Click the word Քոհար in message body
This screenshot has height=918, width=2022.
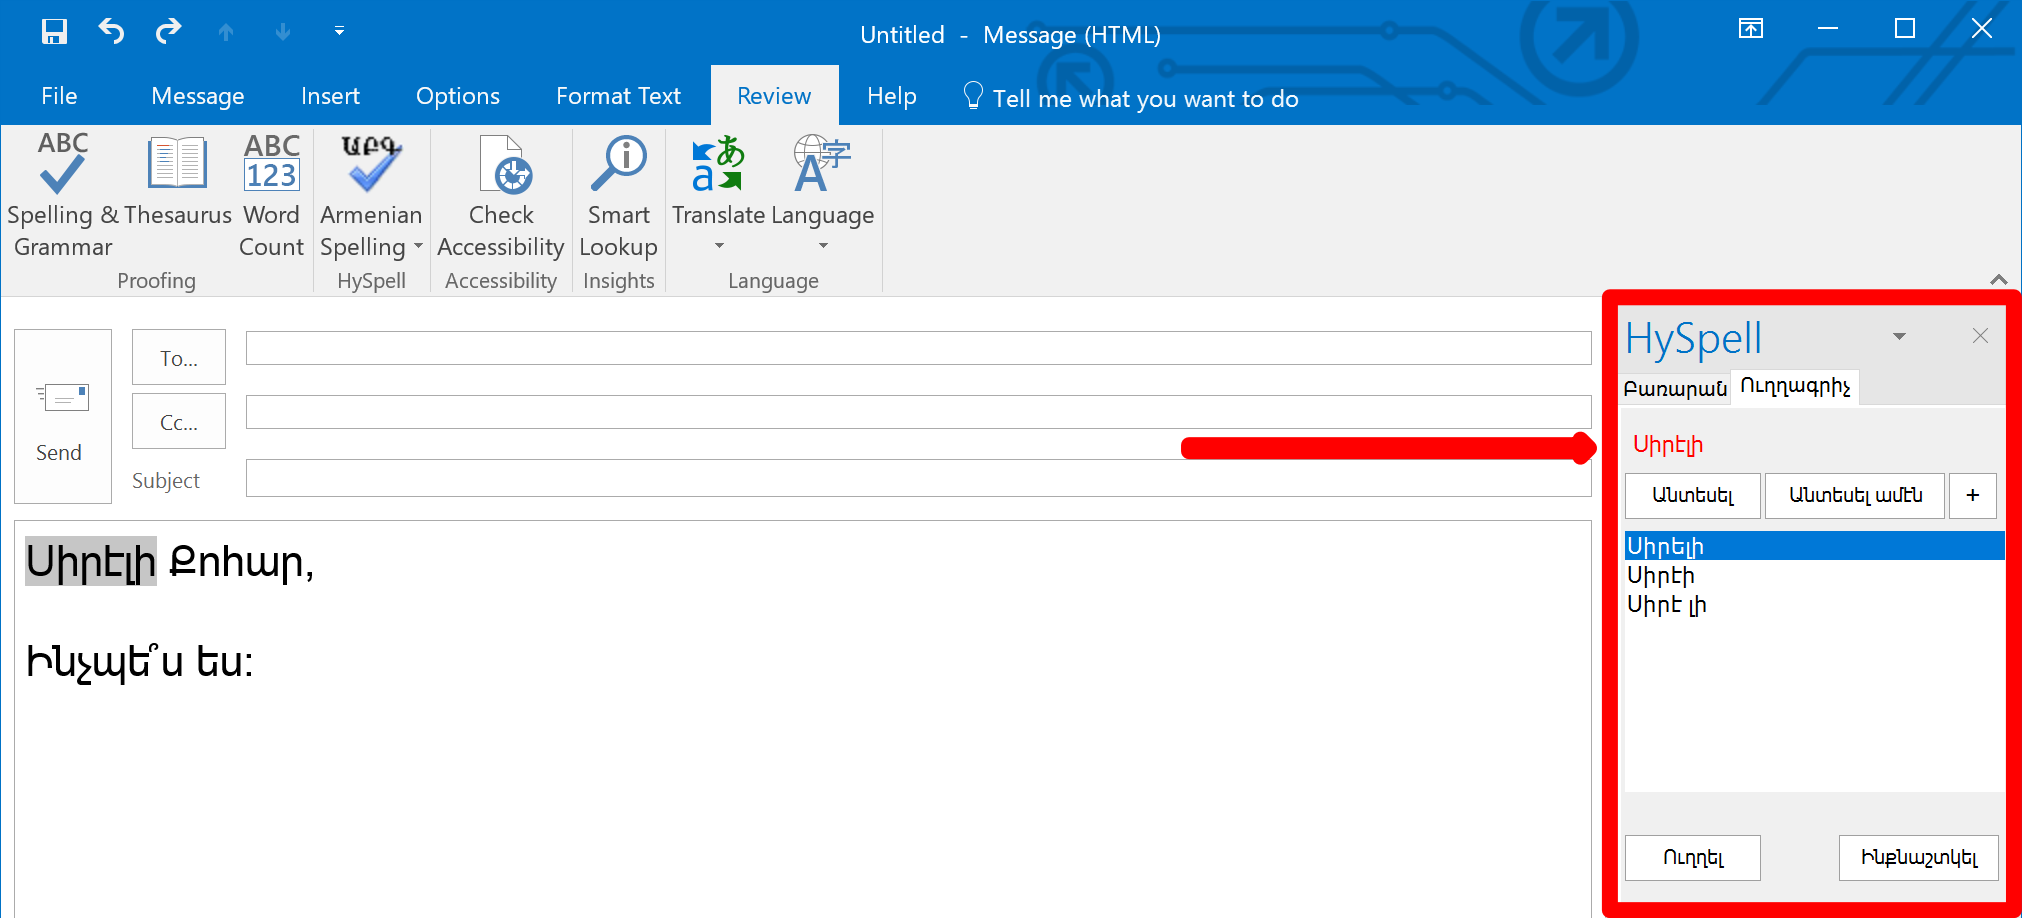(x=235, y=562)
